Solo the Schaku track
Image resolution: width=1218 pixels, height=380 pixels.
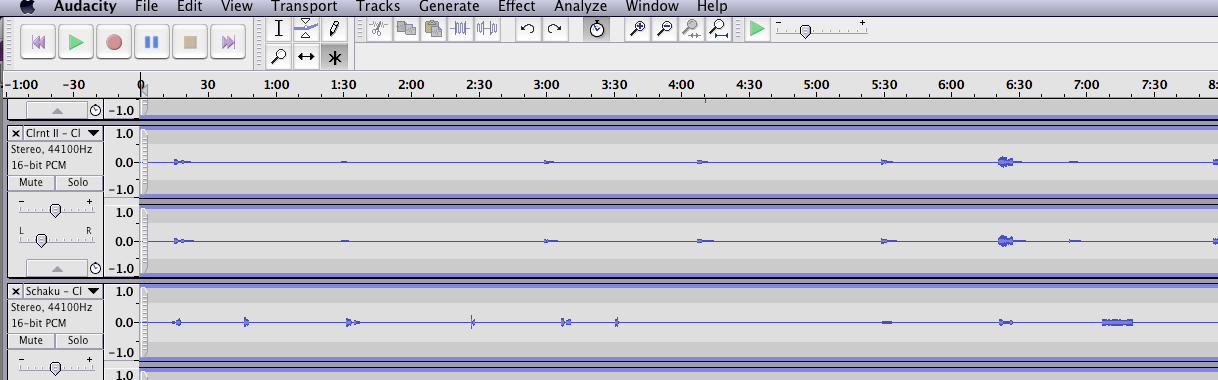pos(78,340)
